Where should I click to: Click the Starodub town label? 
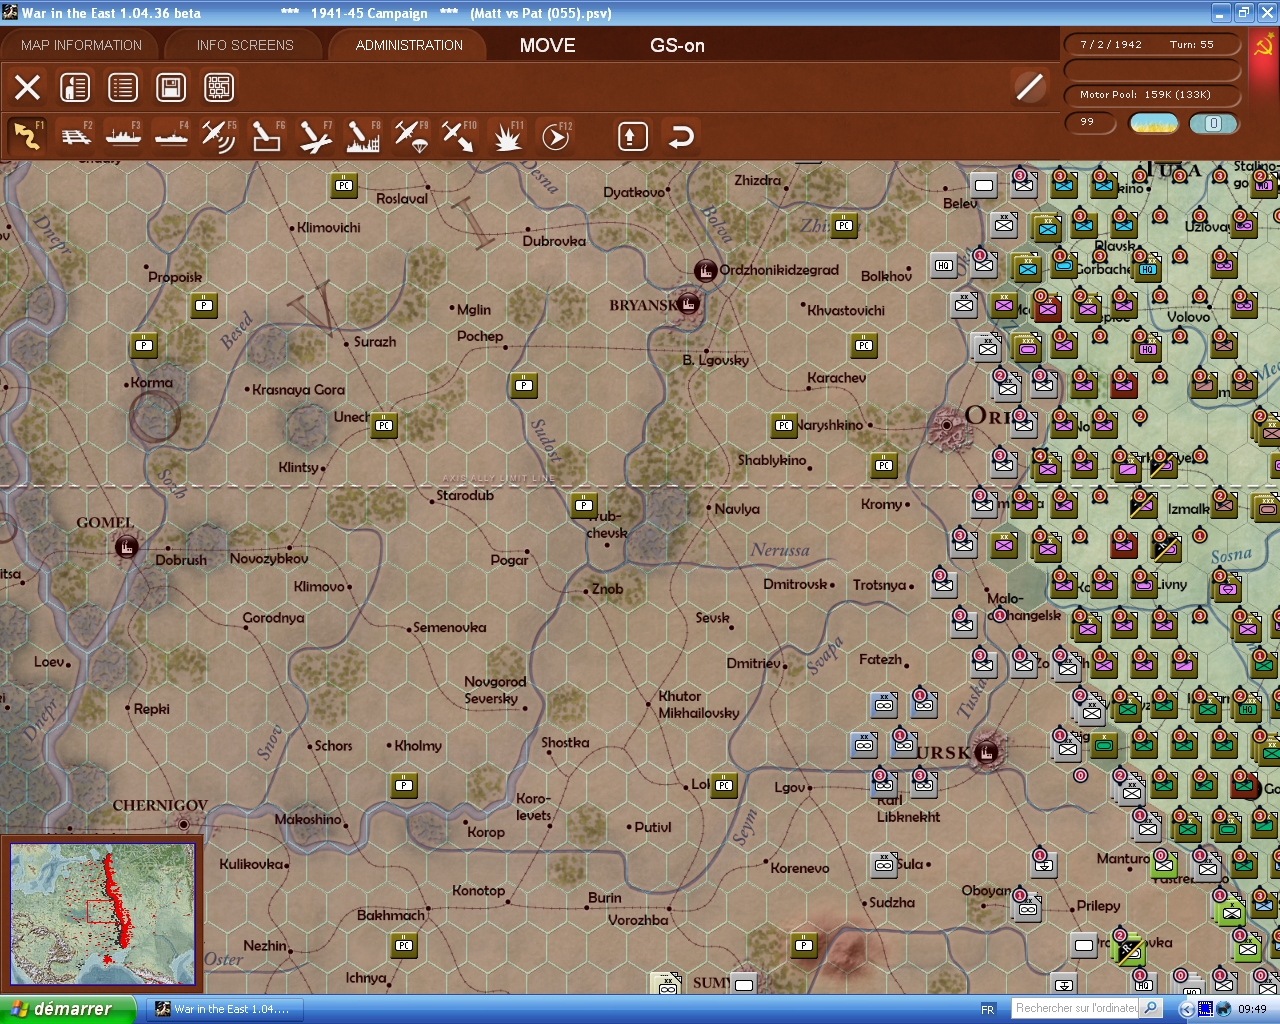pos(465,495)
